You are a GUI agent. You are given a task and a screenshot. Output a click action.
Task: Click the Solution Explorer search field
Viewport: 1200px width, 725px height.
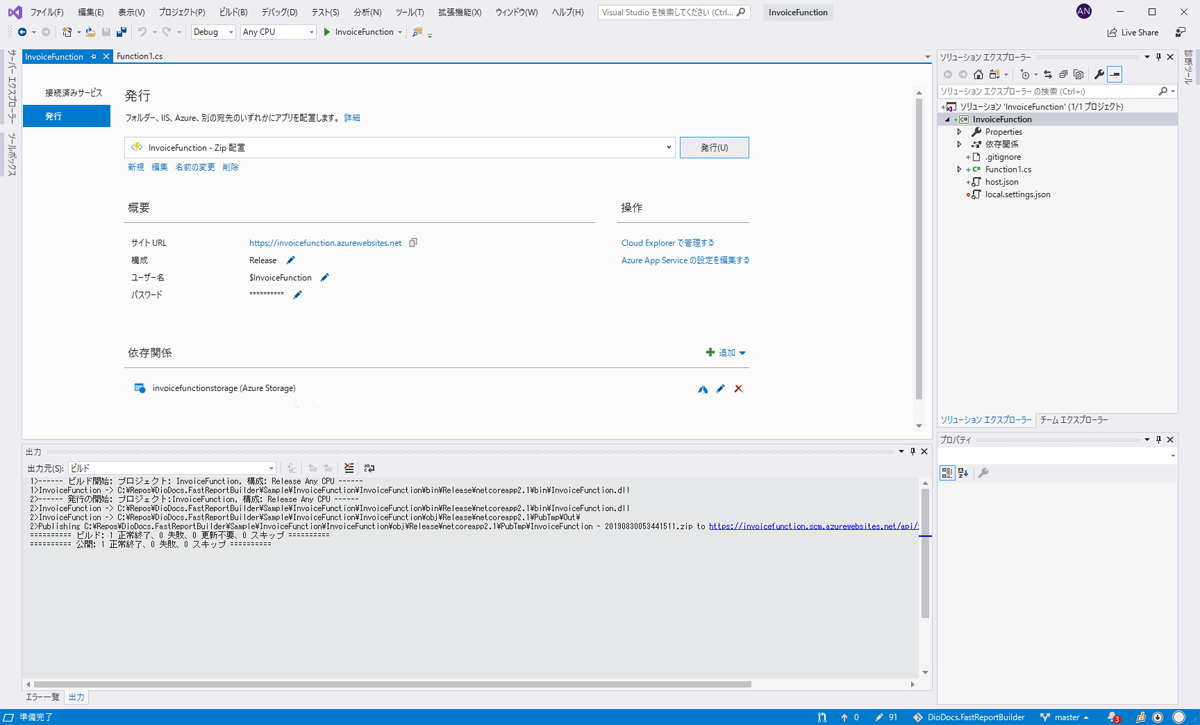point(1056,91)
